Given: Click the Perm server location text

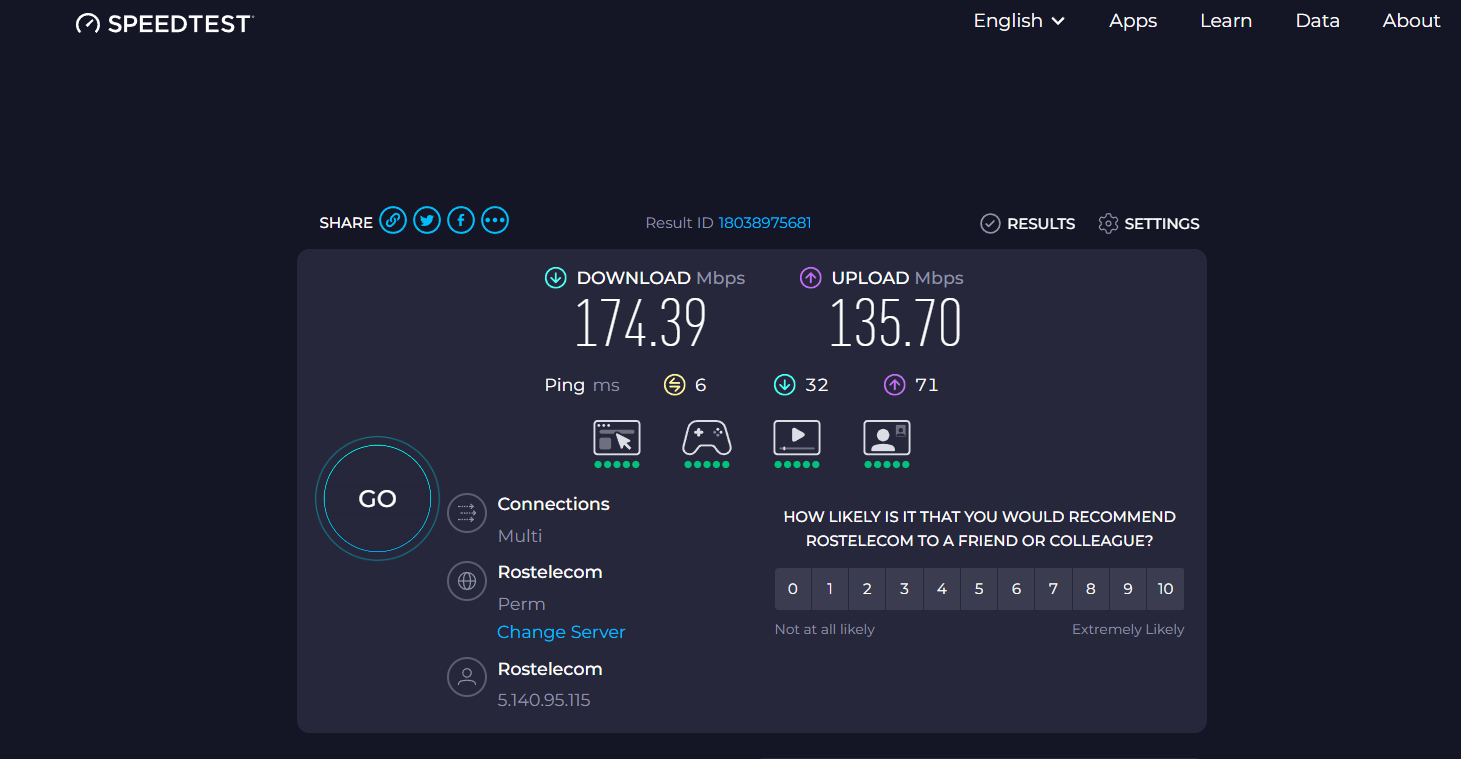Looking at the screenshot, I should pyautogui.click(x=521, y=604).
